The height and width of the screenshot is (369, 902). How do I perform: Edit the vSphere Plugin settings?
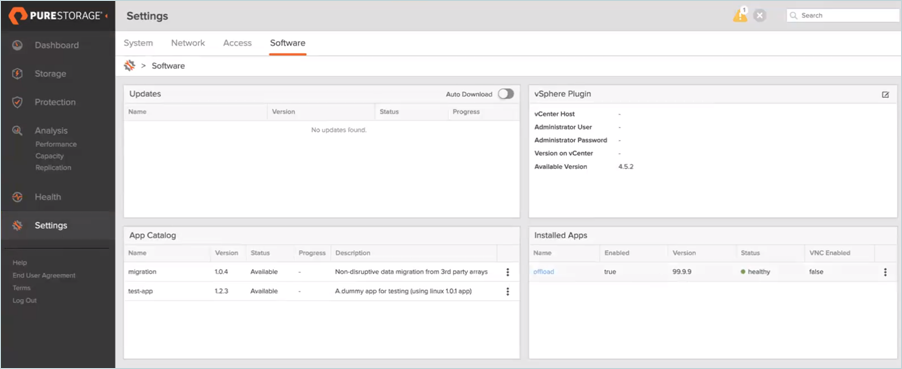[885, 94]
